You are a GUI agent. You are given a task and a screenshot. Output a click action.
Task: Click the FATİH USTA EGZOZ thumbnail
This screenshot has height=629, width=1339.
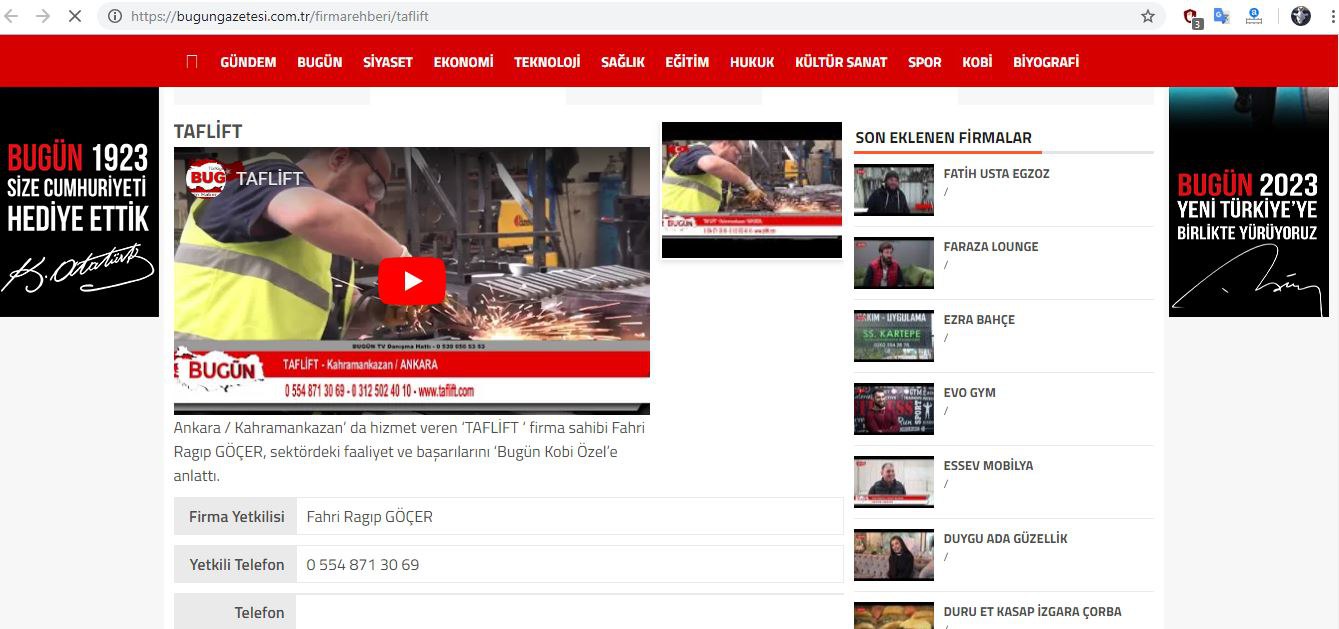point(894,190)
